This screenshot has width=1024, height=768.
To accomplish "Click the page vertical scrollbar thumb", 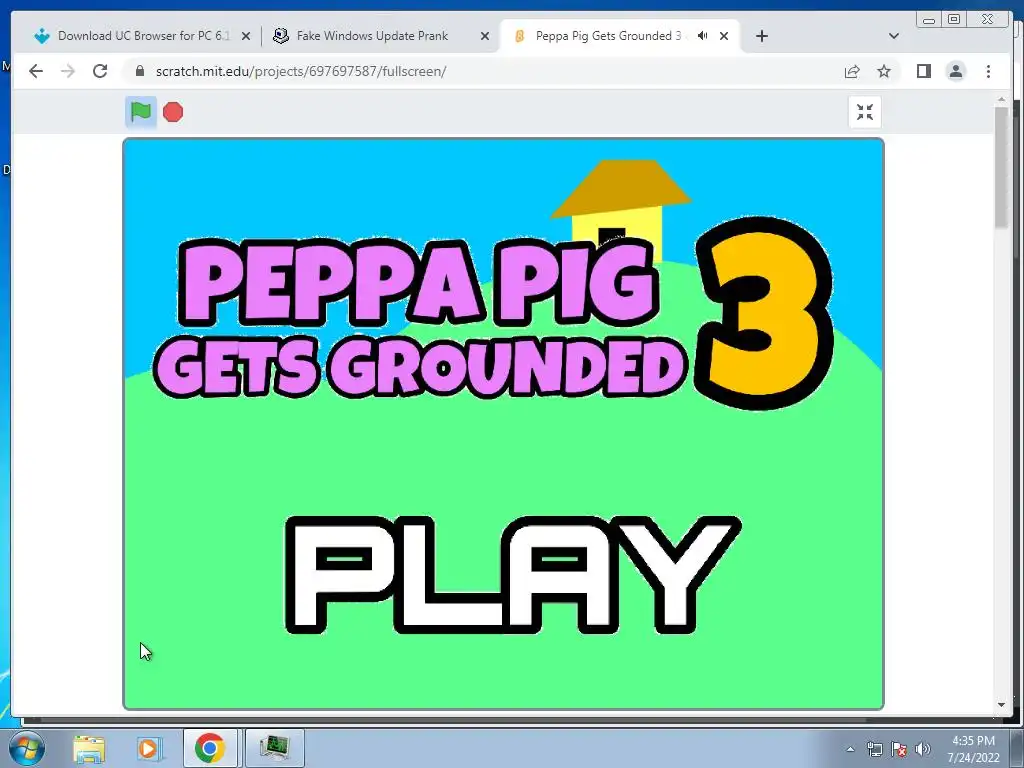I will pyautogui.click(x=1001, y=167).
